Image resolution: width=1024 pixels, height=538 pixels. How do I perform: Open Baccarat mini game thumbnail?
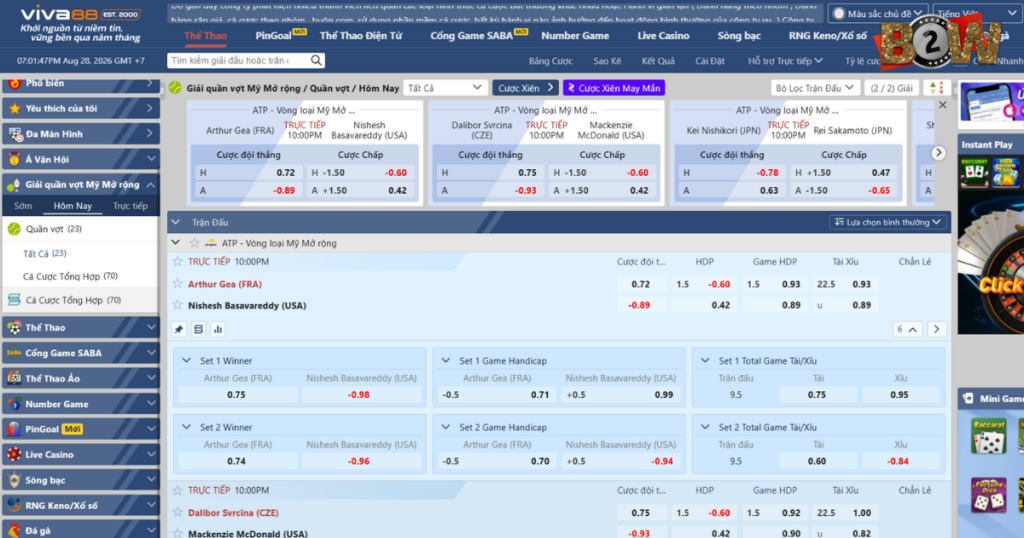pos(988,436)
